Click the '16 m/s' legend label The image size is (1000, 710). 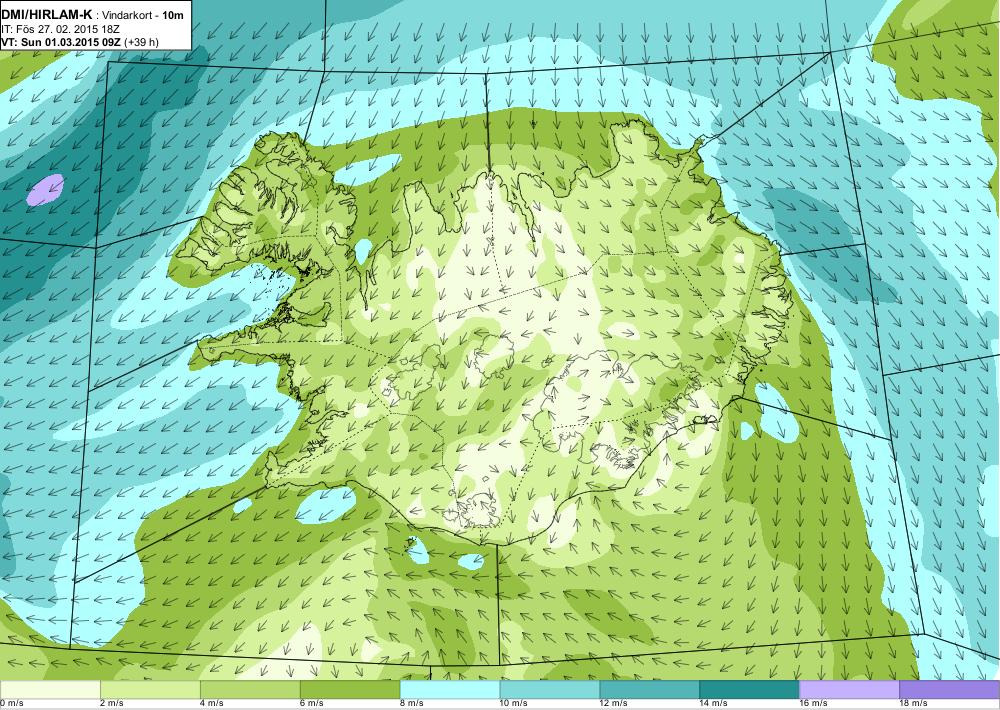pyautogui.click(x=814, y=704)
